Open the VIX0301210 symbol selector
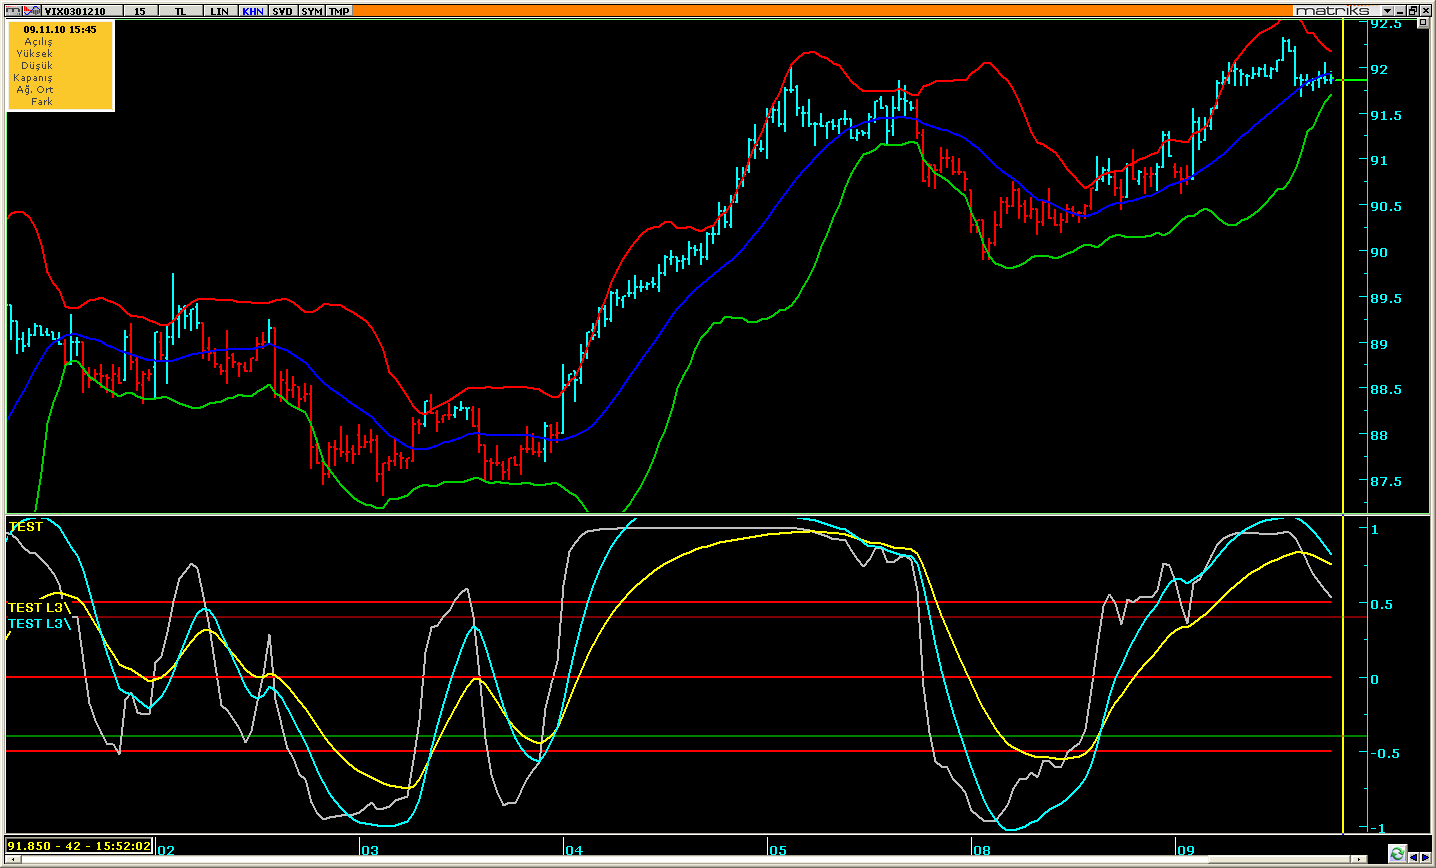Screen dimensions: 1436x868 tap(85, 11)
